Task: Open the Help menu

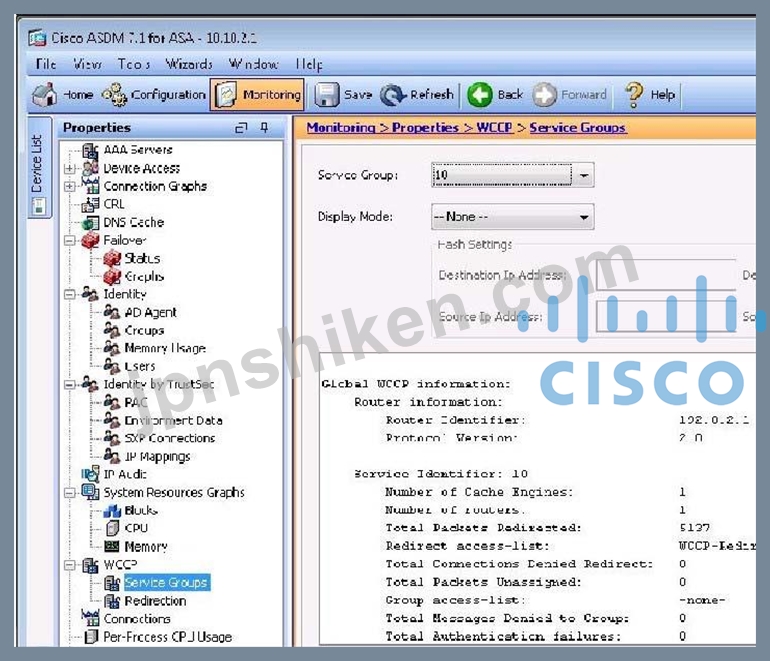Action: [309, 64]
